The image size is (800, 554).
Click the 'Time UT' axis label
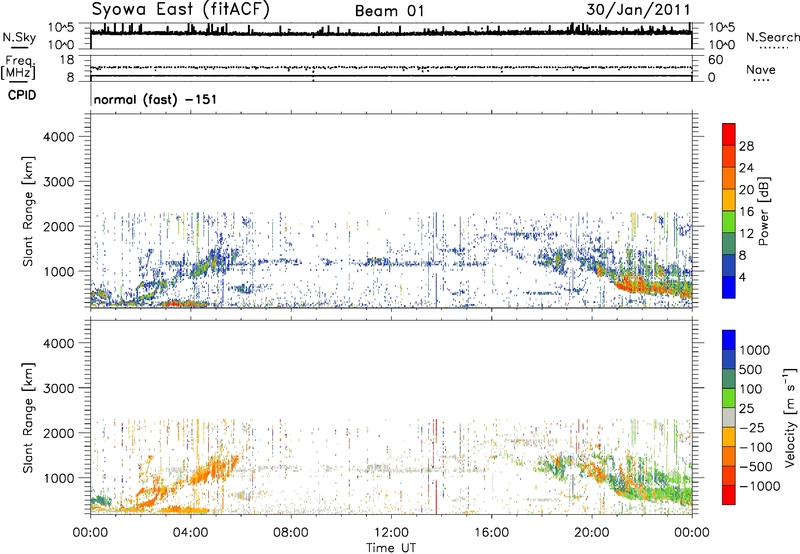391,548
